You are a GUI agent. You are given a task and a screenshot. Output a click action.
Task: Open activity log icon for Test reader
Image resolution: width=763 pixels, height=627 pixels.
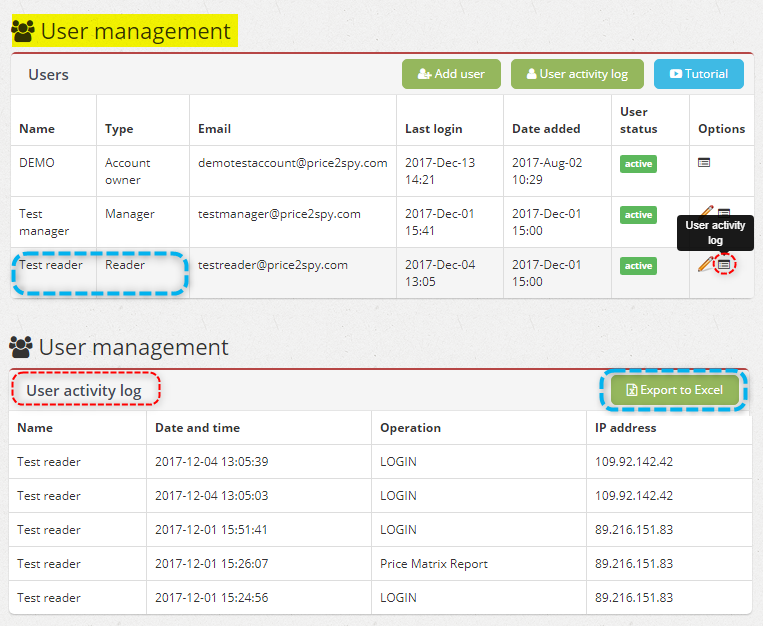pos(724,264)
